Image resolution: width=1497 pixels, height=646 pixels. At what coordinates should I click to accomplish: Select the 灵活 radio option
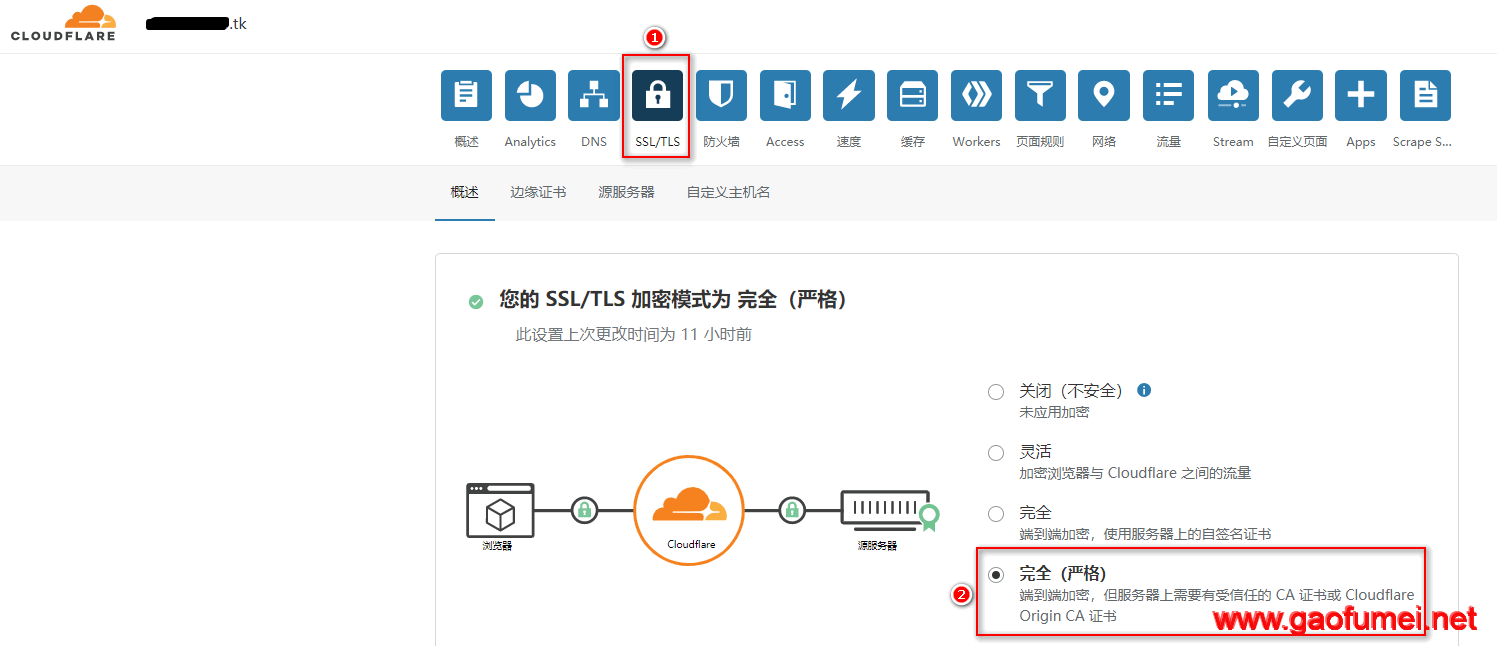(x=996, y=453)
